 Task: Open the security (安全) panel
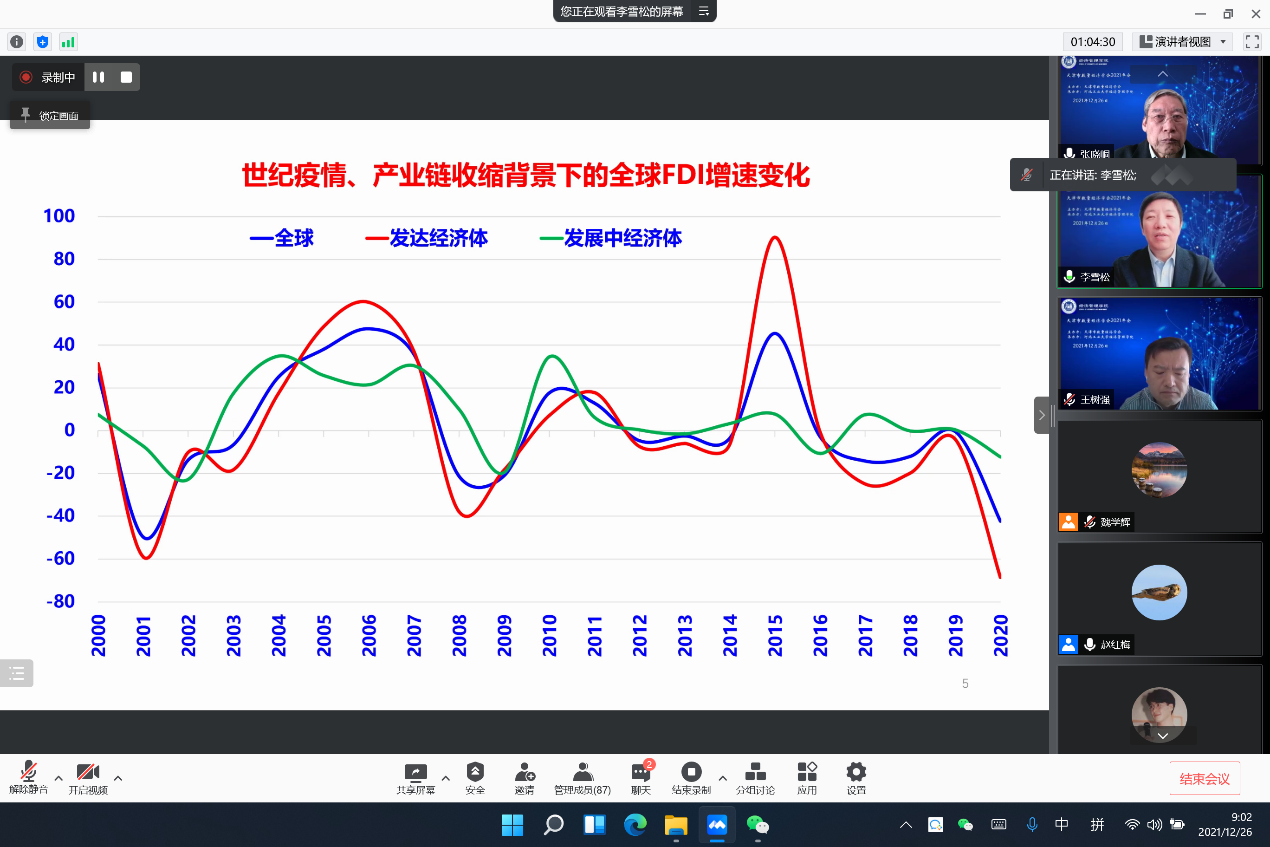coord(475,777)
